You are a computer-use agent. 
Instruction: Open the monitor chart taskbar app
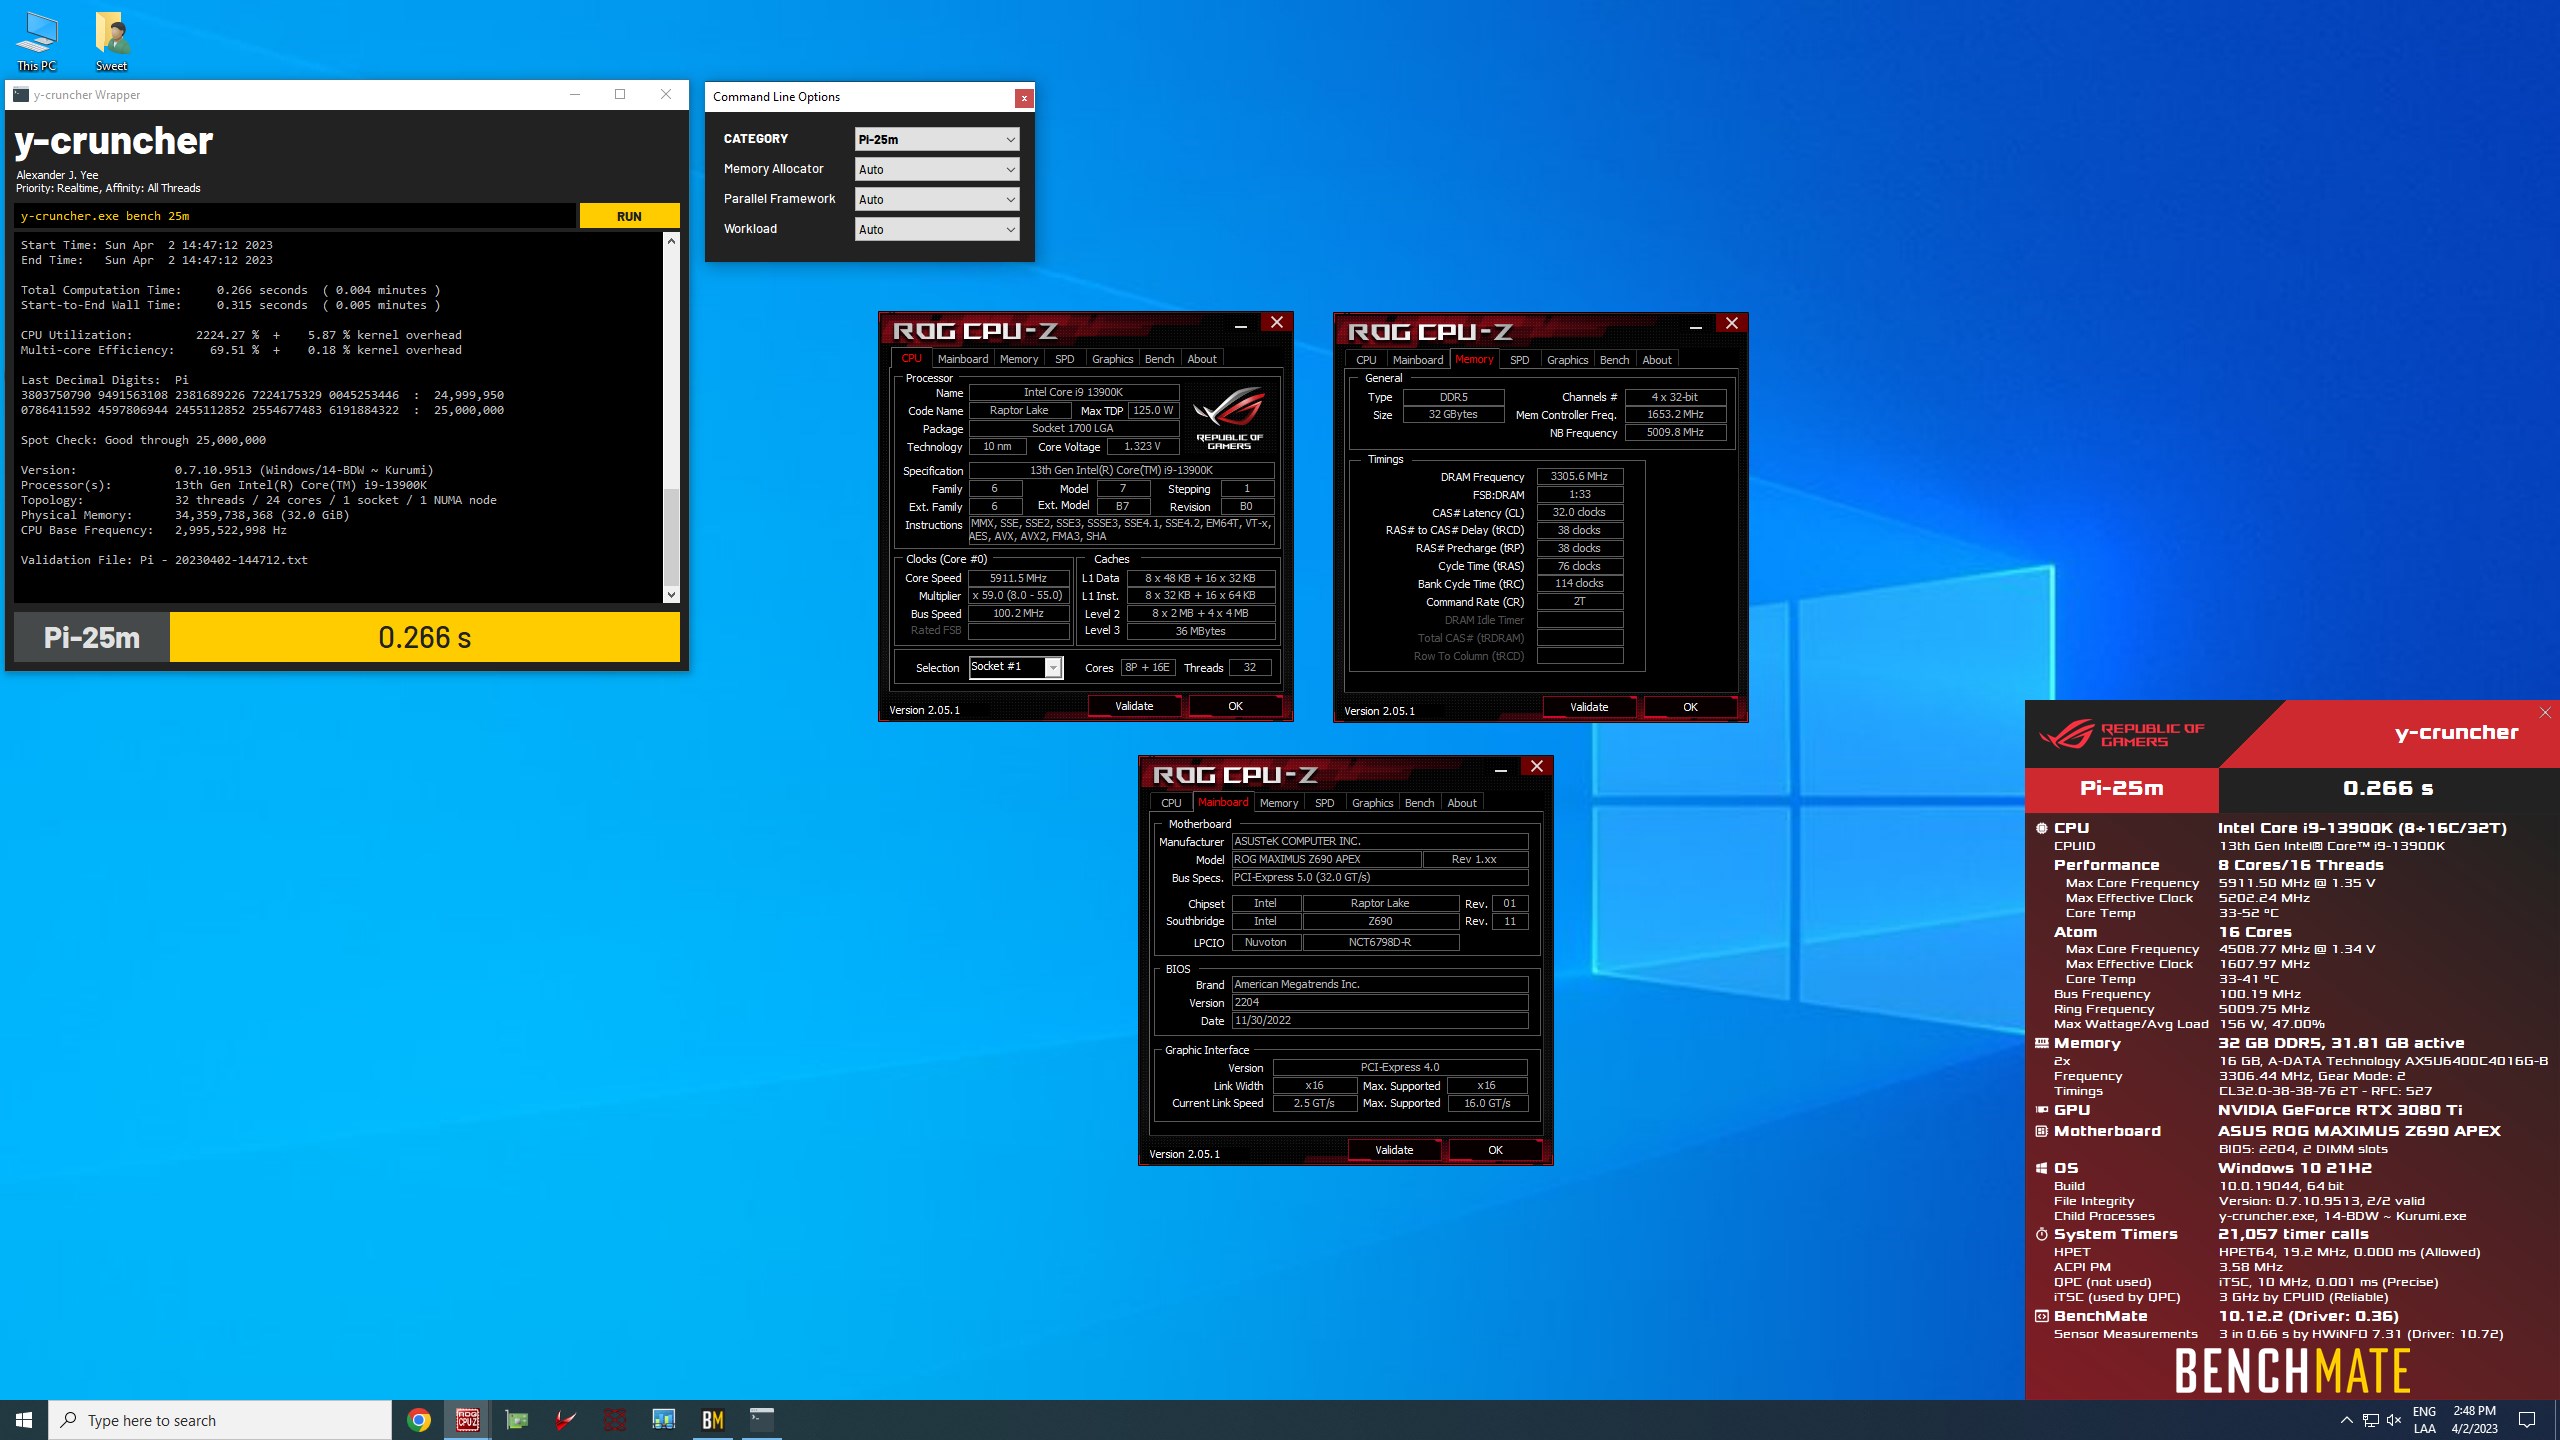pos(663,1420)
